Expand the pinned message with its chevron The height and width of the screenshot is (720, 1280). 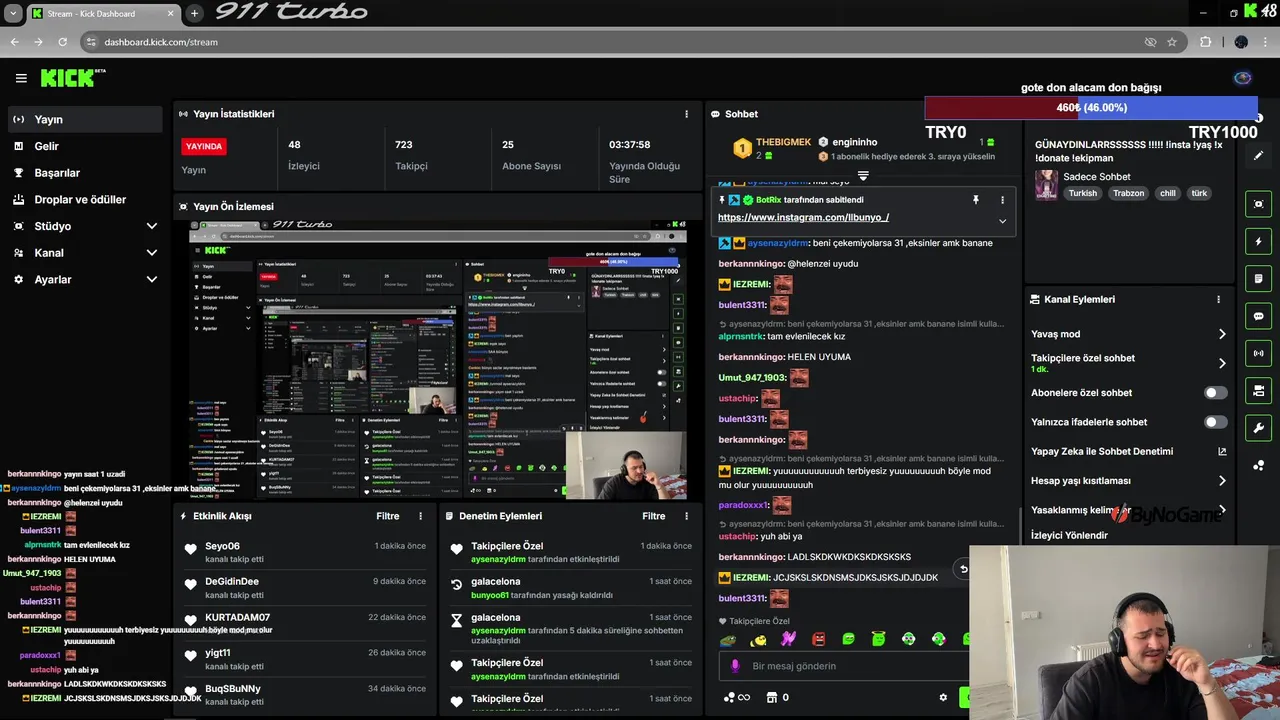[x=1002, y=221]
